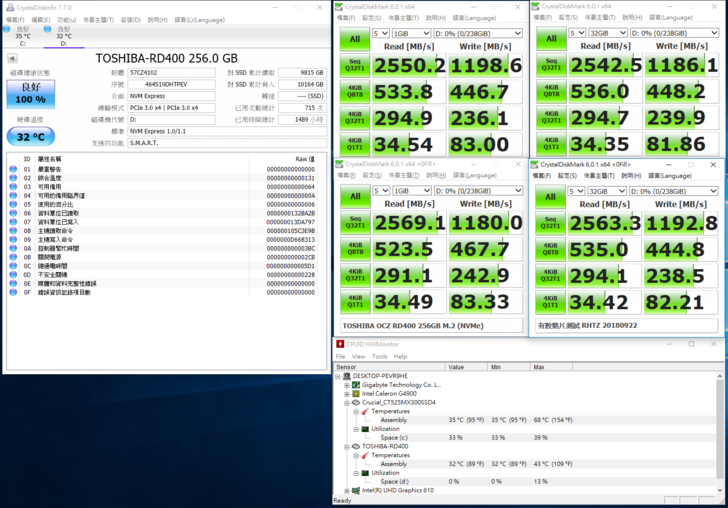Viewport: 728px width, 508px height.
Task: Click the 良好 100% health status badge
Action: 31,93
